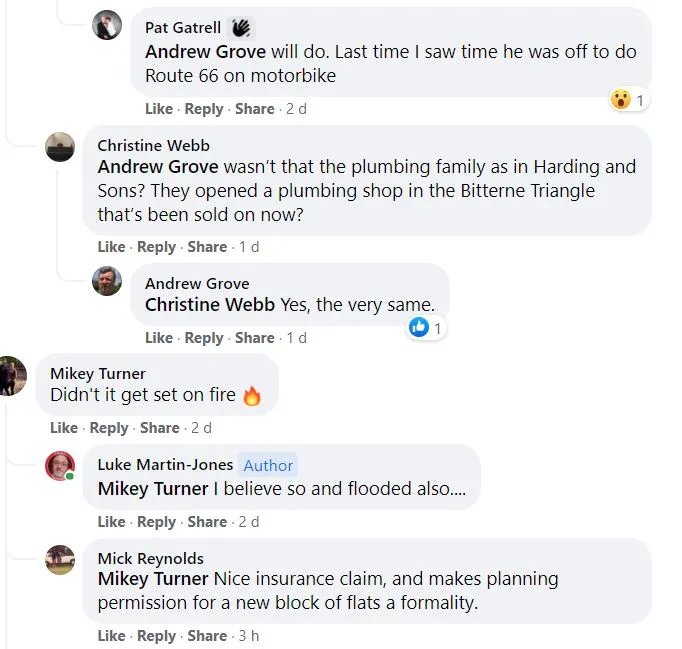Open the wow reaction on Pat's comment
This screenshot has width=682, height=649.
click(626, 99)
